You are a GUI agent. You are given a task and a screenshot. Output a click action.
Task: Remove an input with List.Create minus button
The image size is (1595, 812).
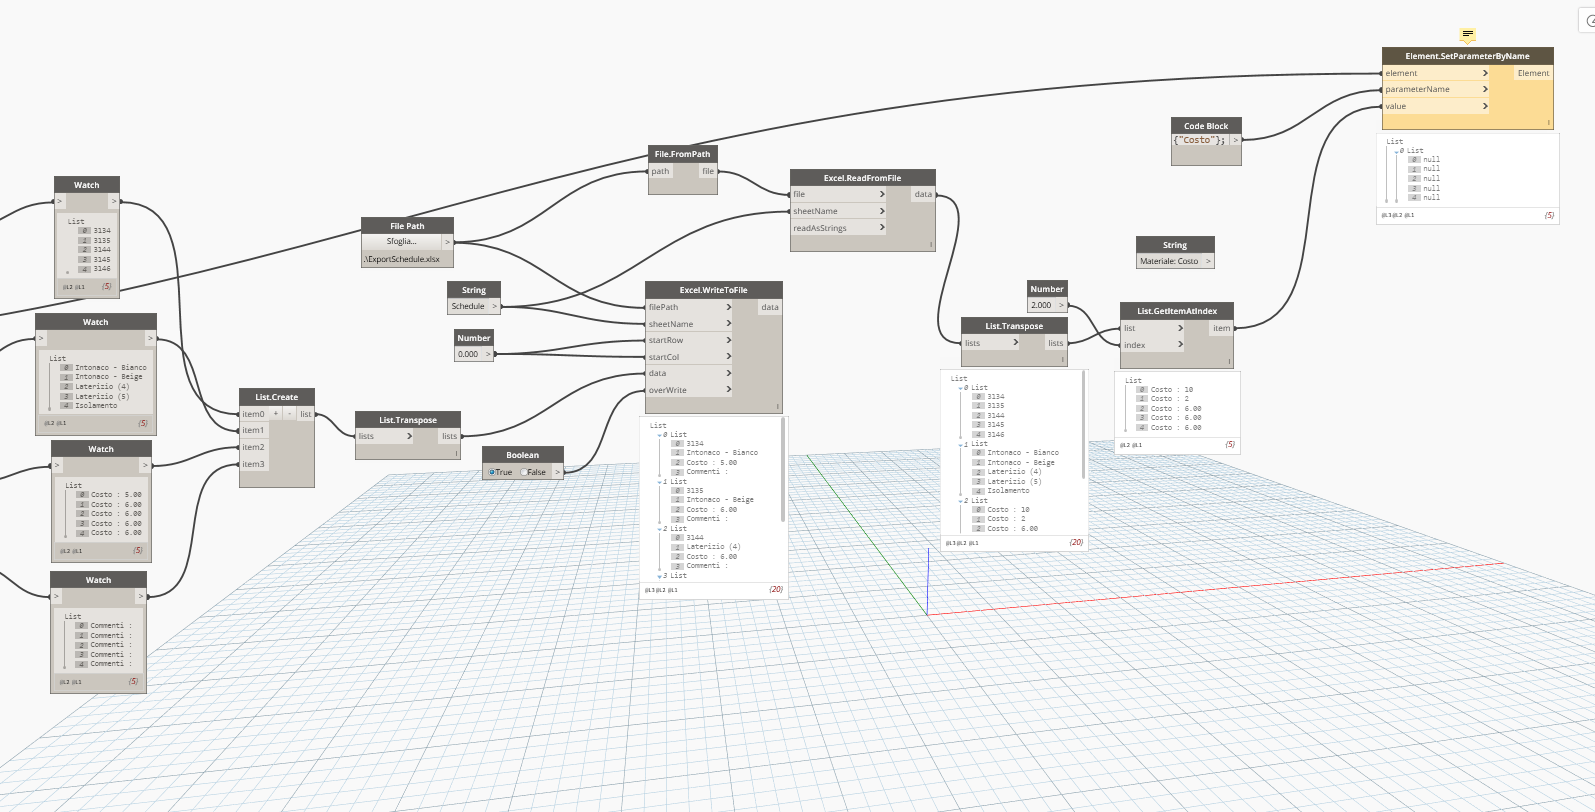290,413
